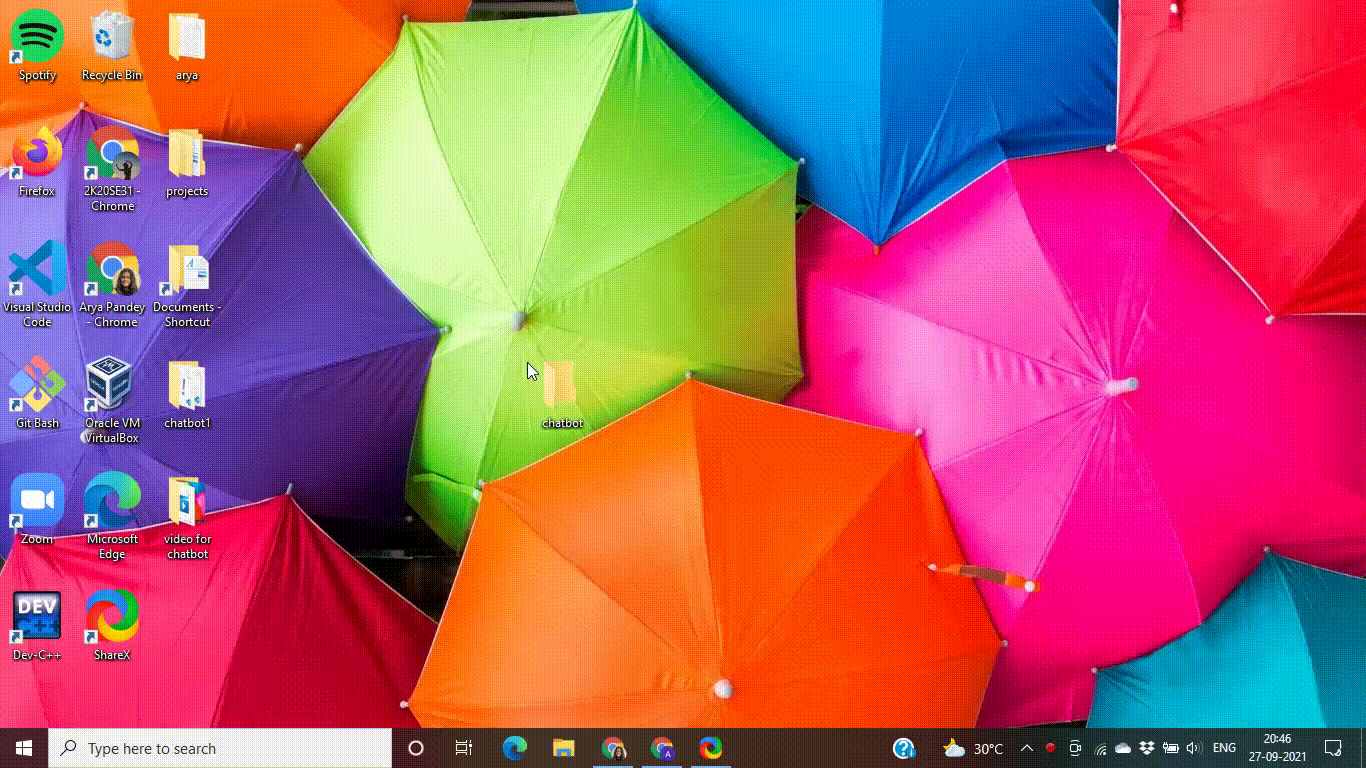Select the video for chatbot folder
The height and width of the screenshot is (768, 1366).
coord(187,517)
